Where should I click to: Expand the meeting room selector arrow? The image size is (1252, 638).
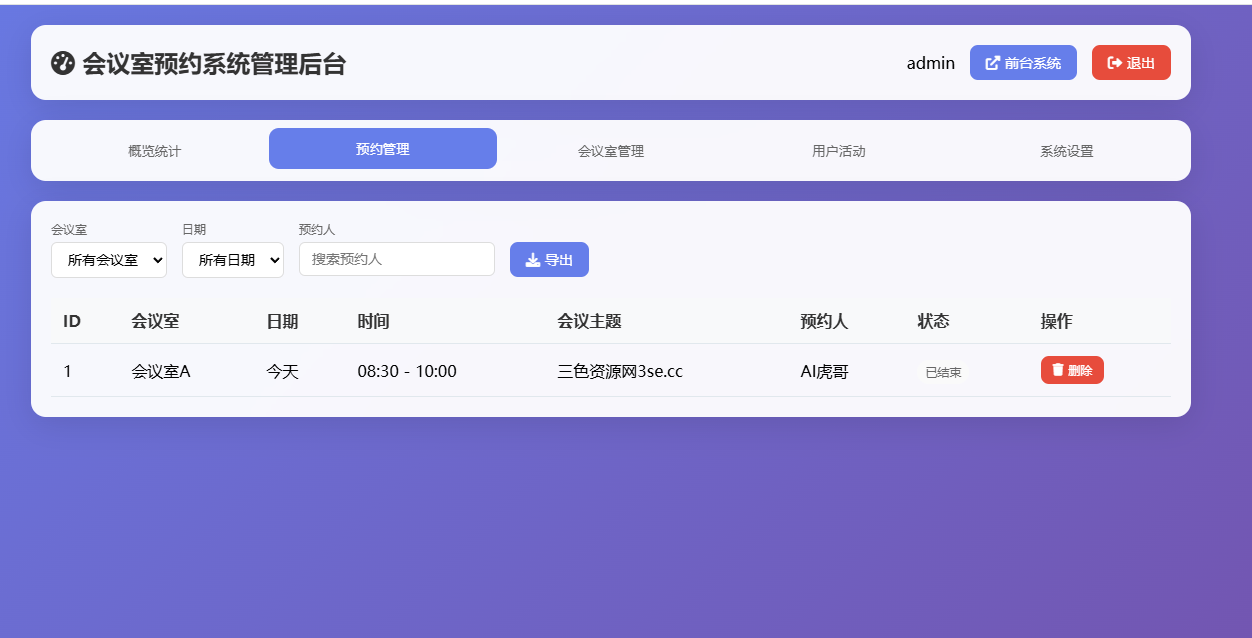(158, 259)
